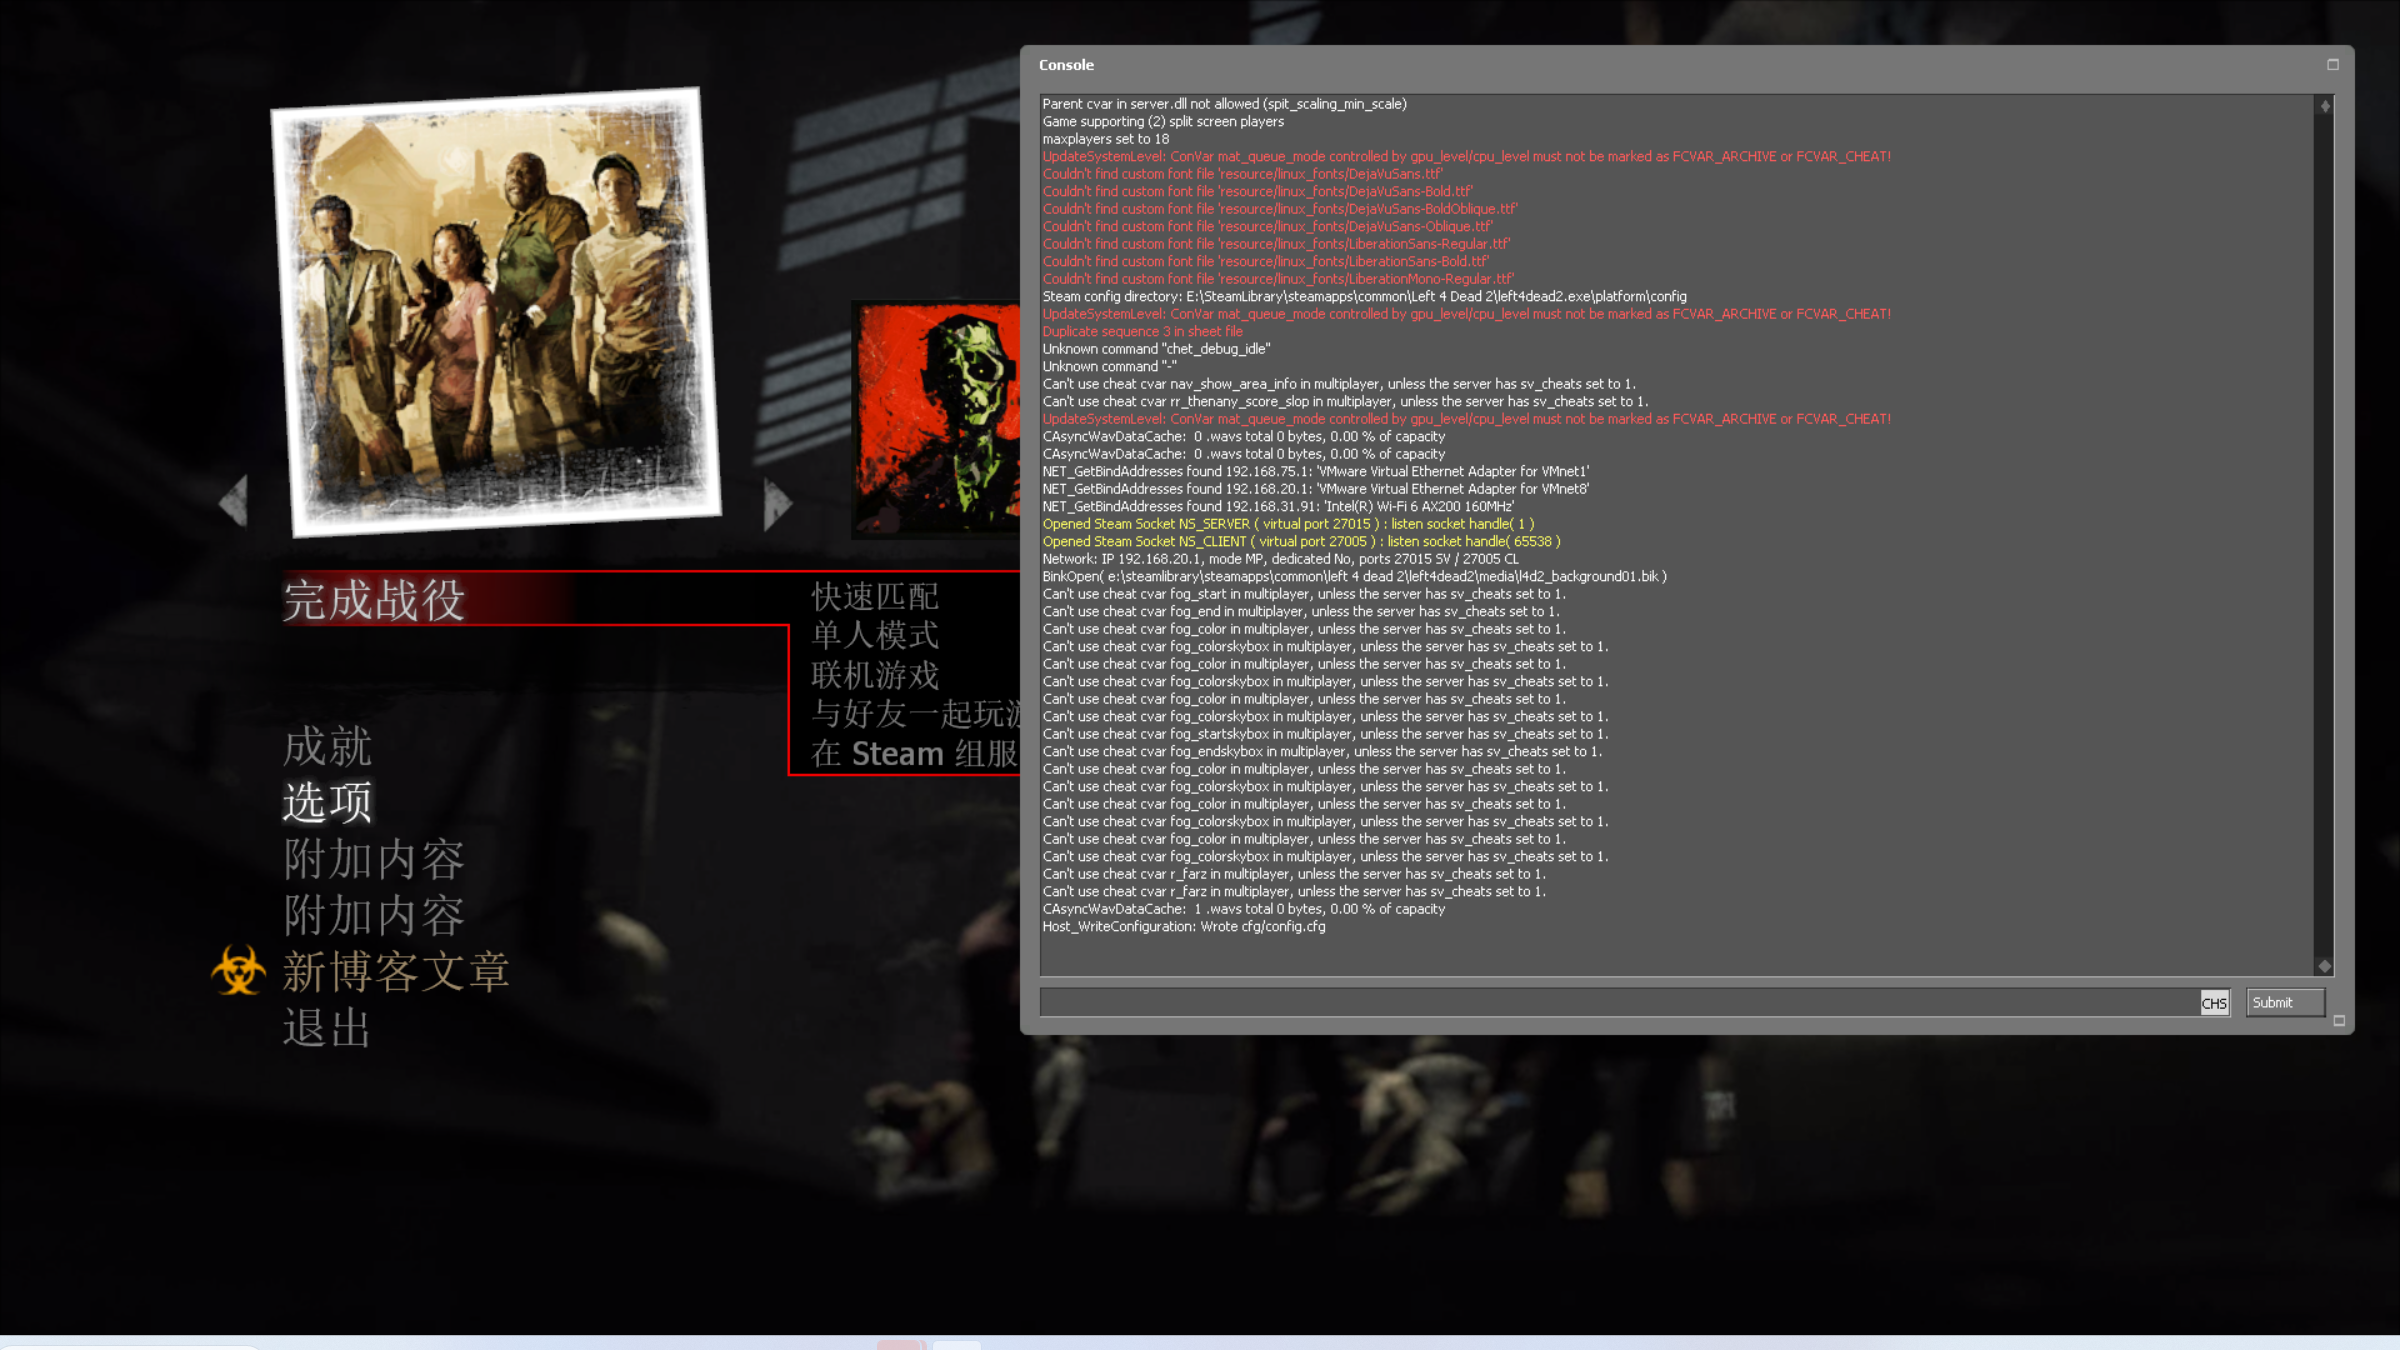Click 退出 to quit the game
This screenshot has height=1350, width=2400.
[x=327, y=1028]
